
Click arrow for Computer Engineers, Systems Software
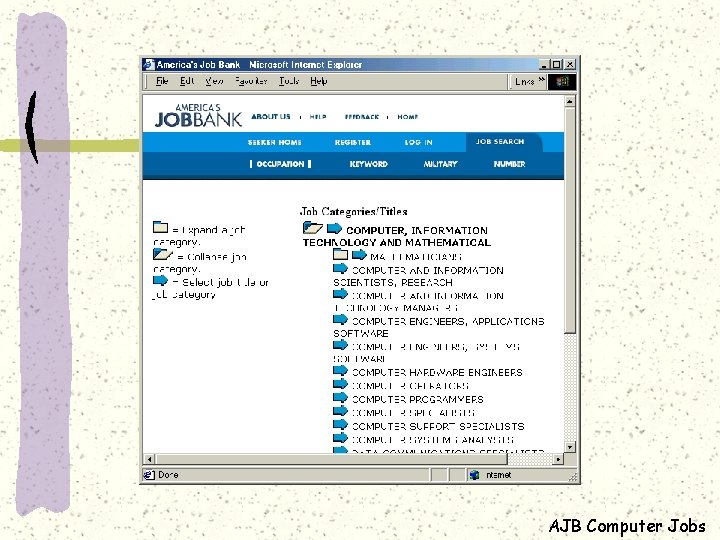[340, 345]
